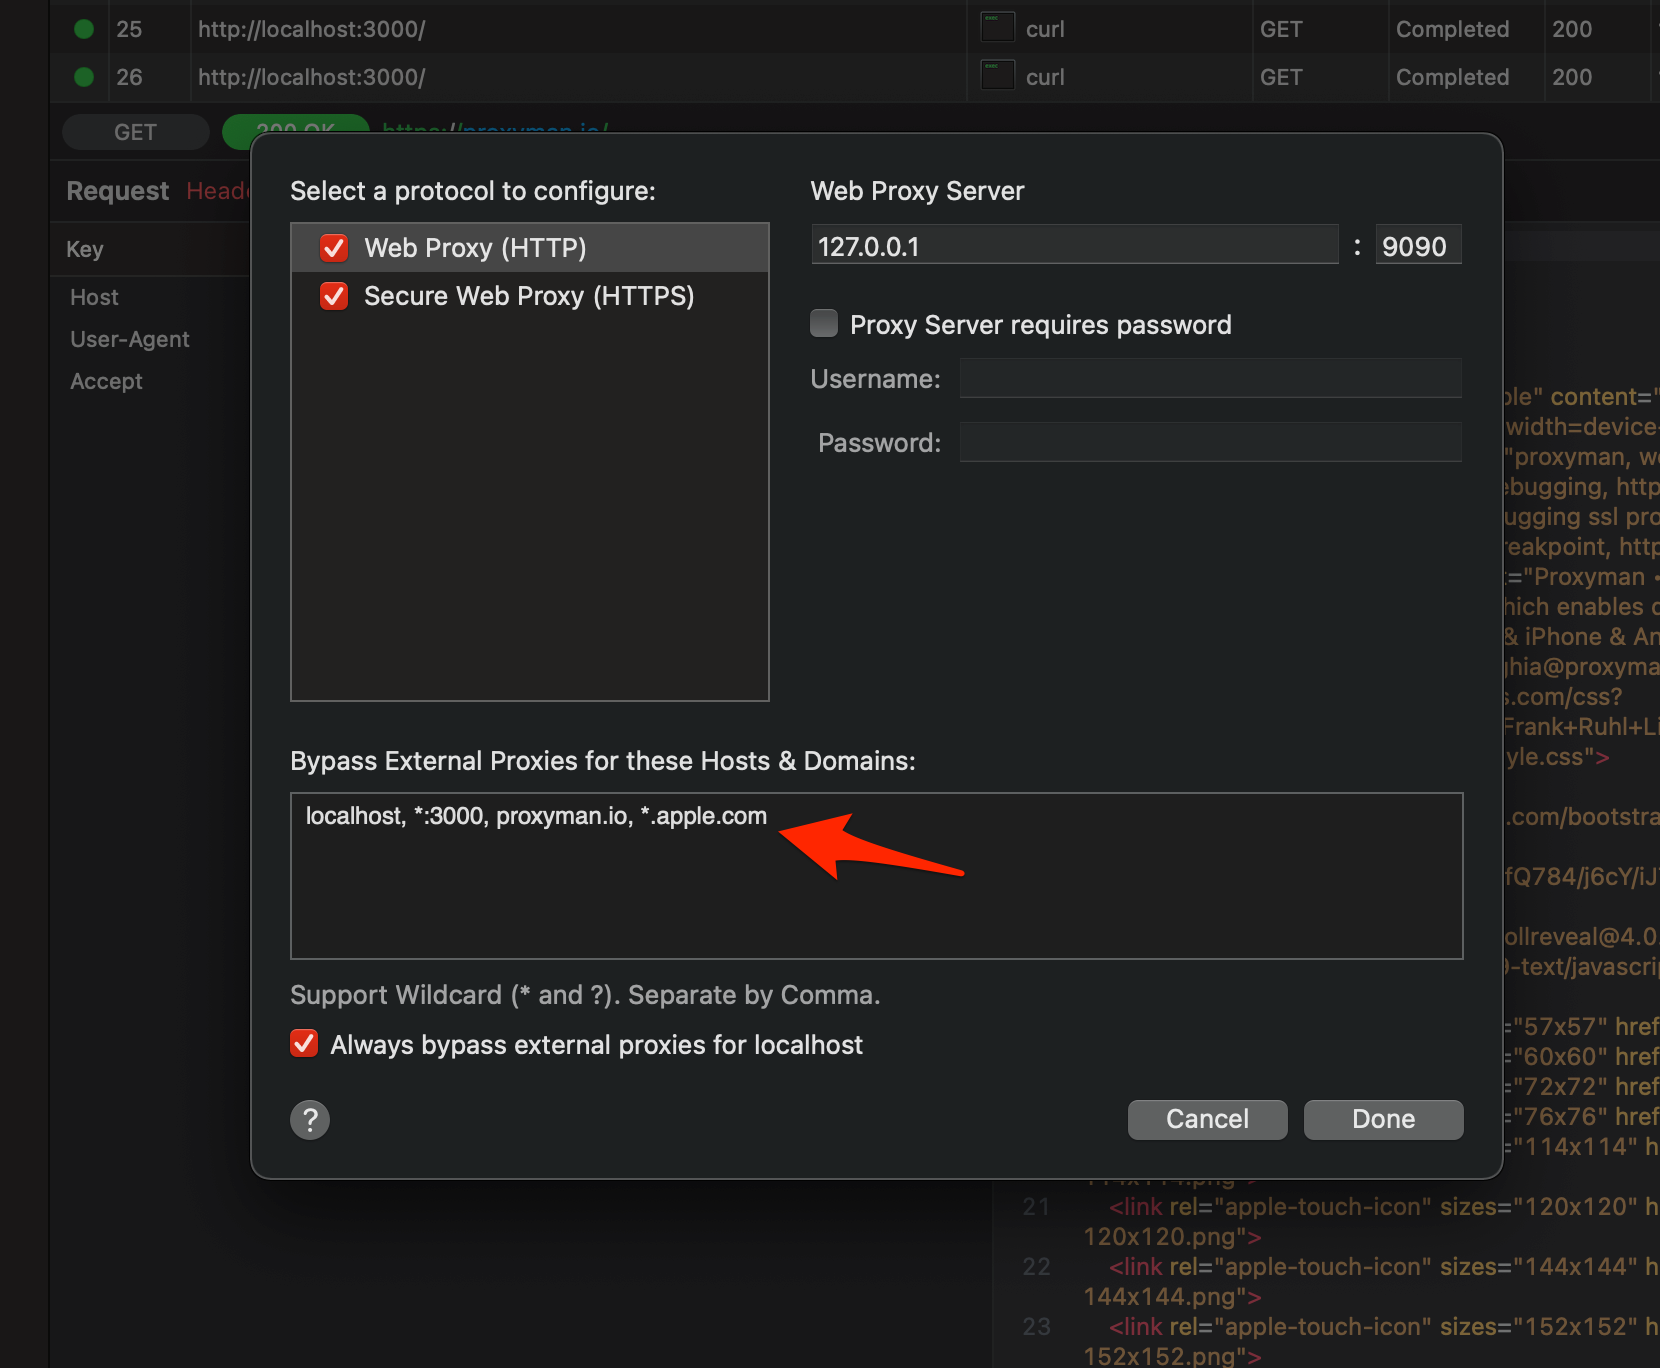Image resolution: width=1660 pixels, height=1368 pixels.
Task: Click the GET method badge above the Request panel
Action: tap(135, 131)
